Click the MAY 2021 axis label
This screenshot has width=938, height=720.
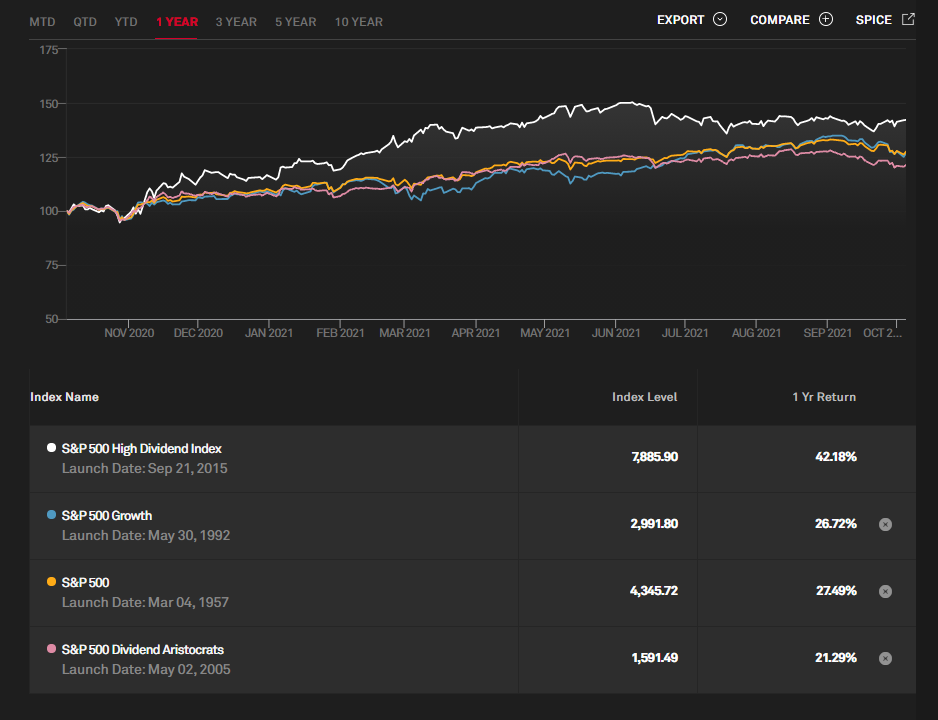pos(544,333)
